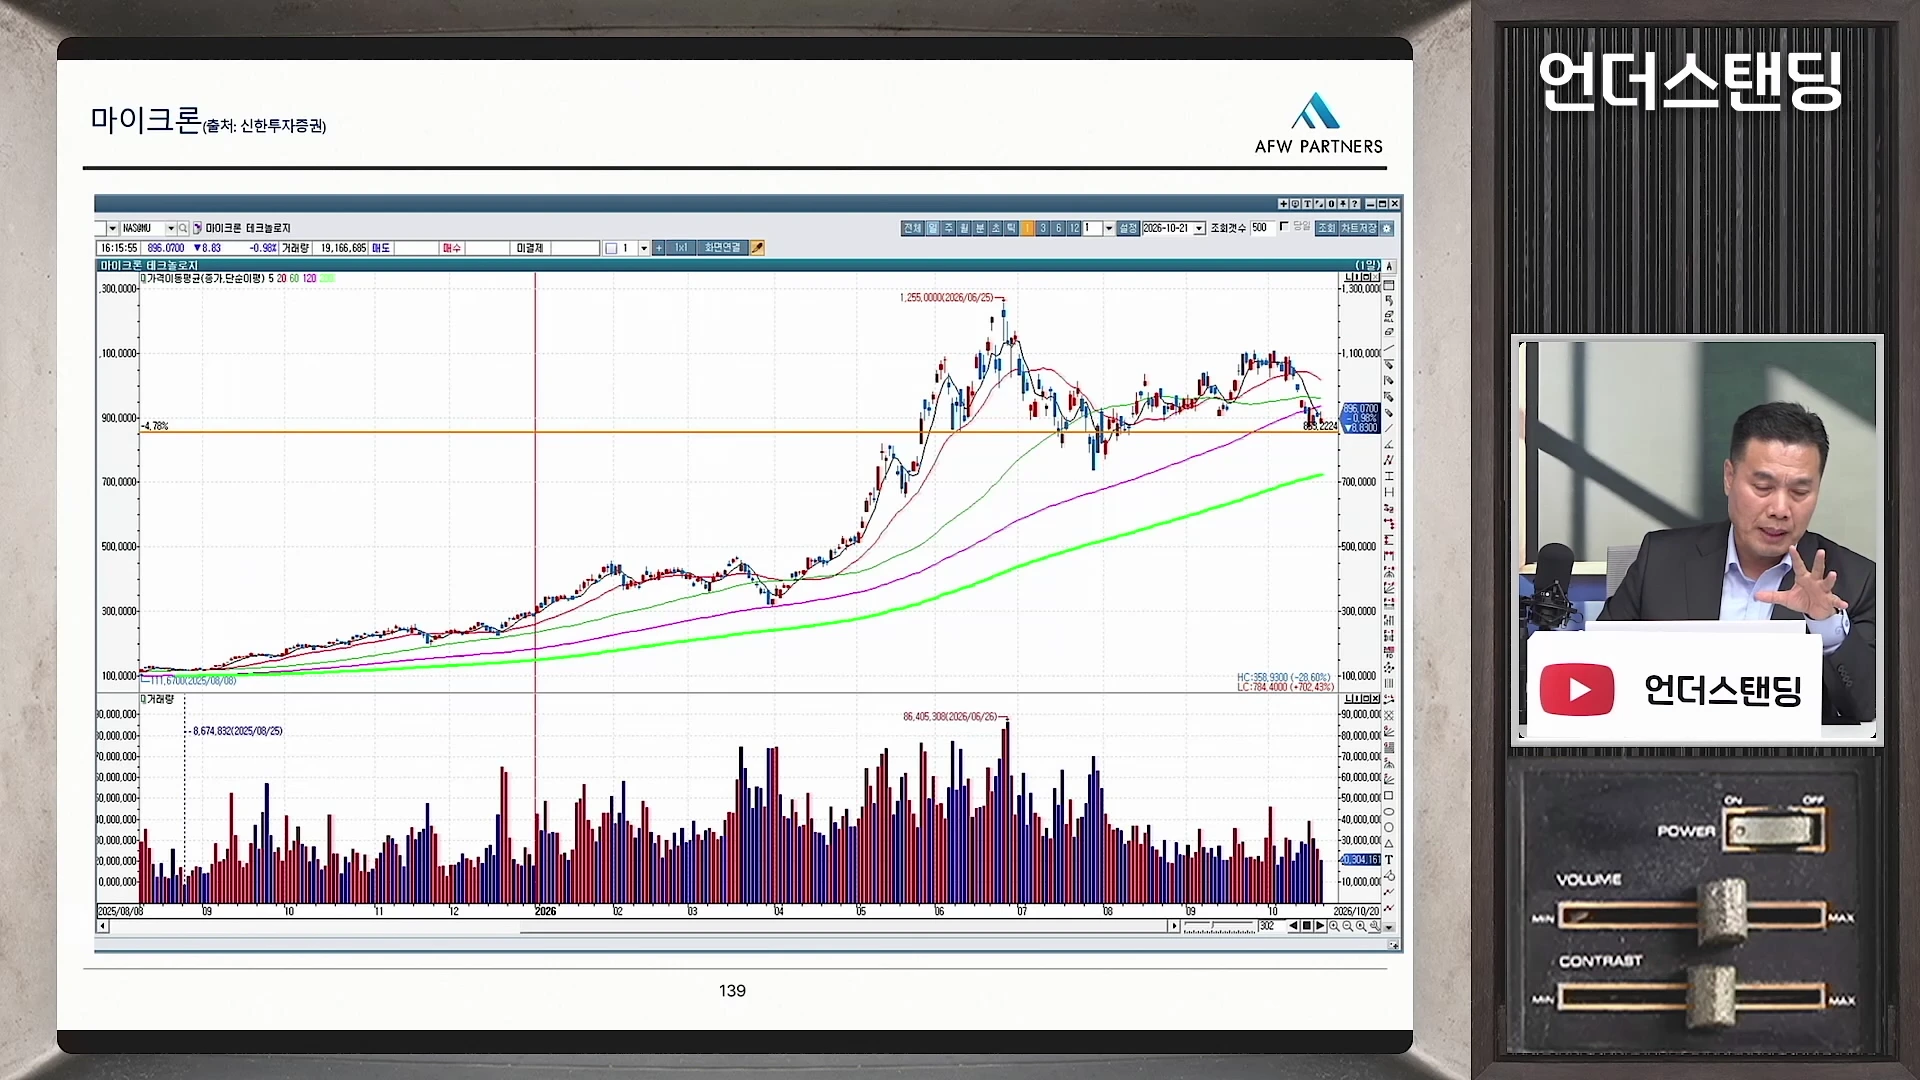This screenshot has height=1080, width=1920.
Task: Select the 틱 tick period tab
Action: coord(1011,228)
